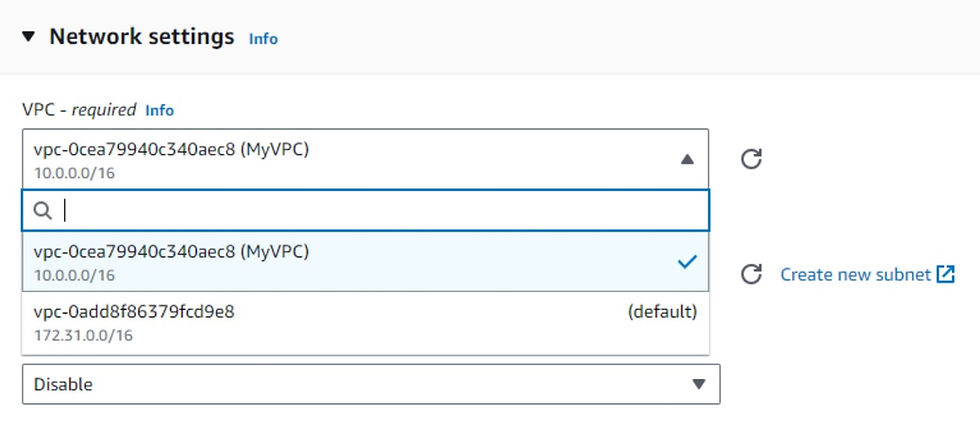
Task: Choose vpc-0add8f86379fcd9e8 default VPC option
Action: pyautogui.click(x=366, y=323)
